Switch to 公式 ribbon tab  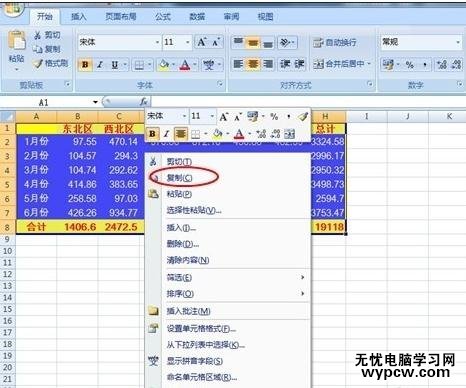coord(163,16)
